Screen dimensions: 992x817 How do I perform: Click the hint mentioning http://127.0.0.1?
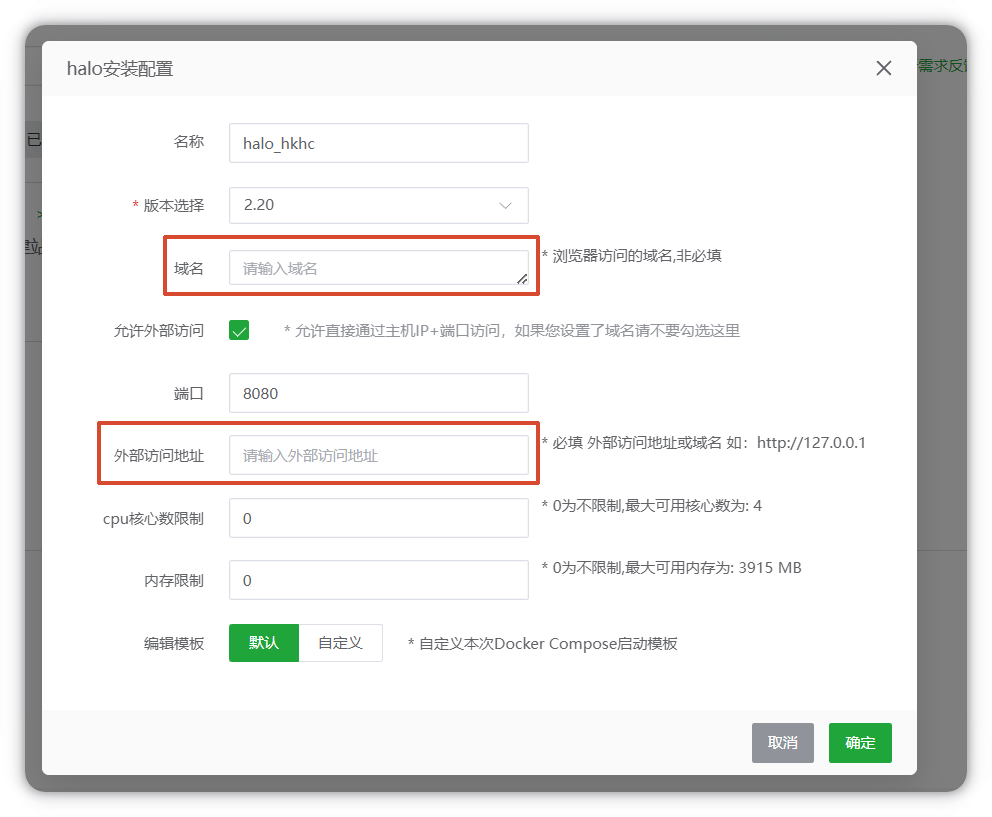click(x=704, y=442)
